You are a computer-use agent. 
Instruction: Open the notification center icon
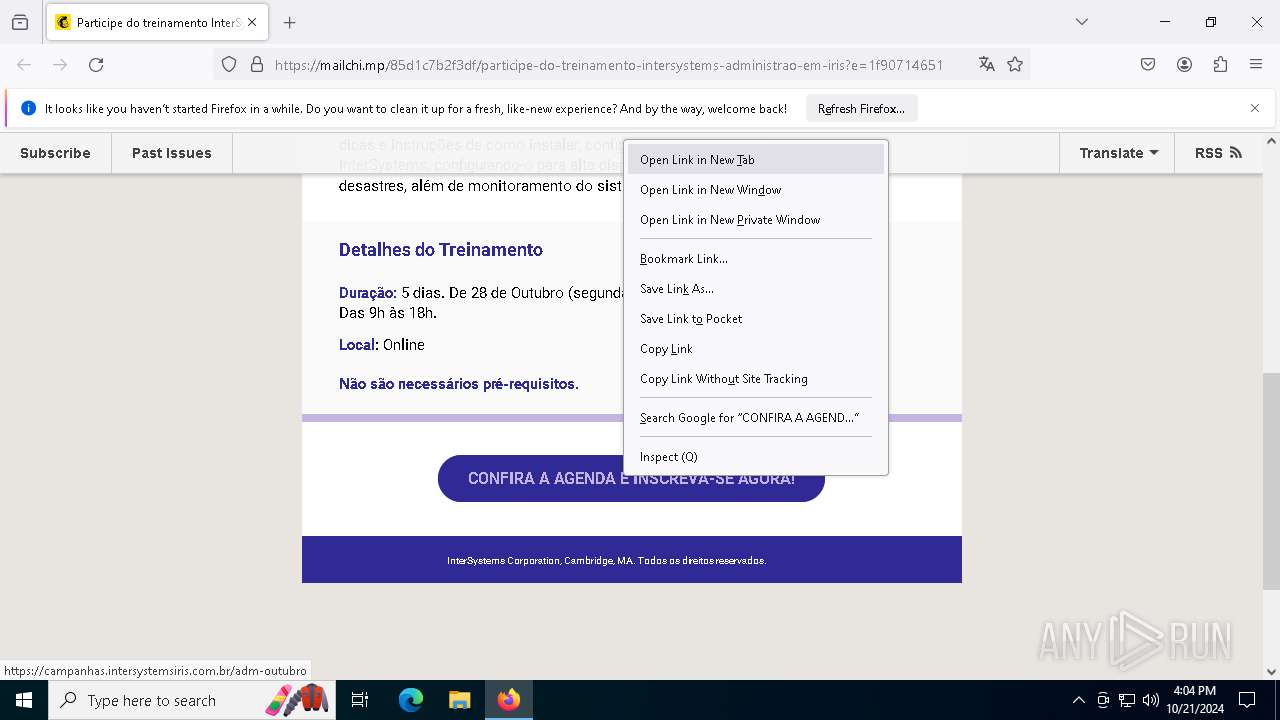(1247, 700)
